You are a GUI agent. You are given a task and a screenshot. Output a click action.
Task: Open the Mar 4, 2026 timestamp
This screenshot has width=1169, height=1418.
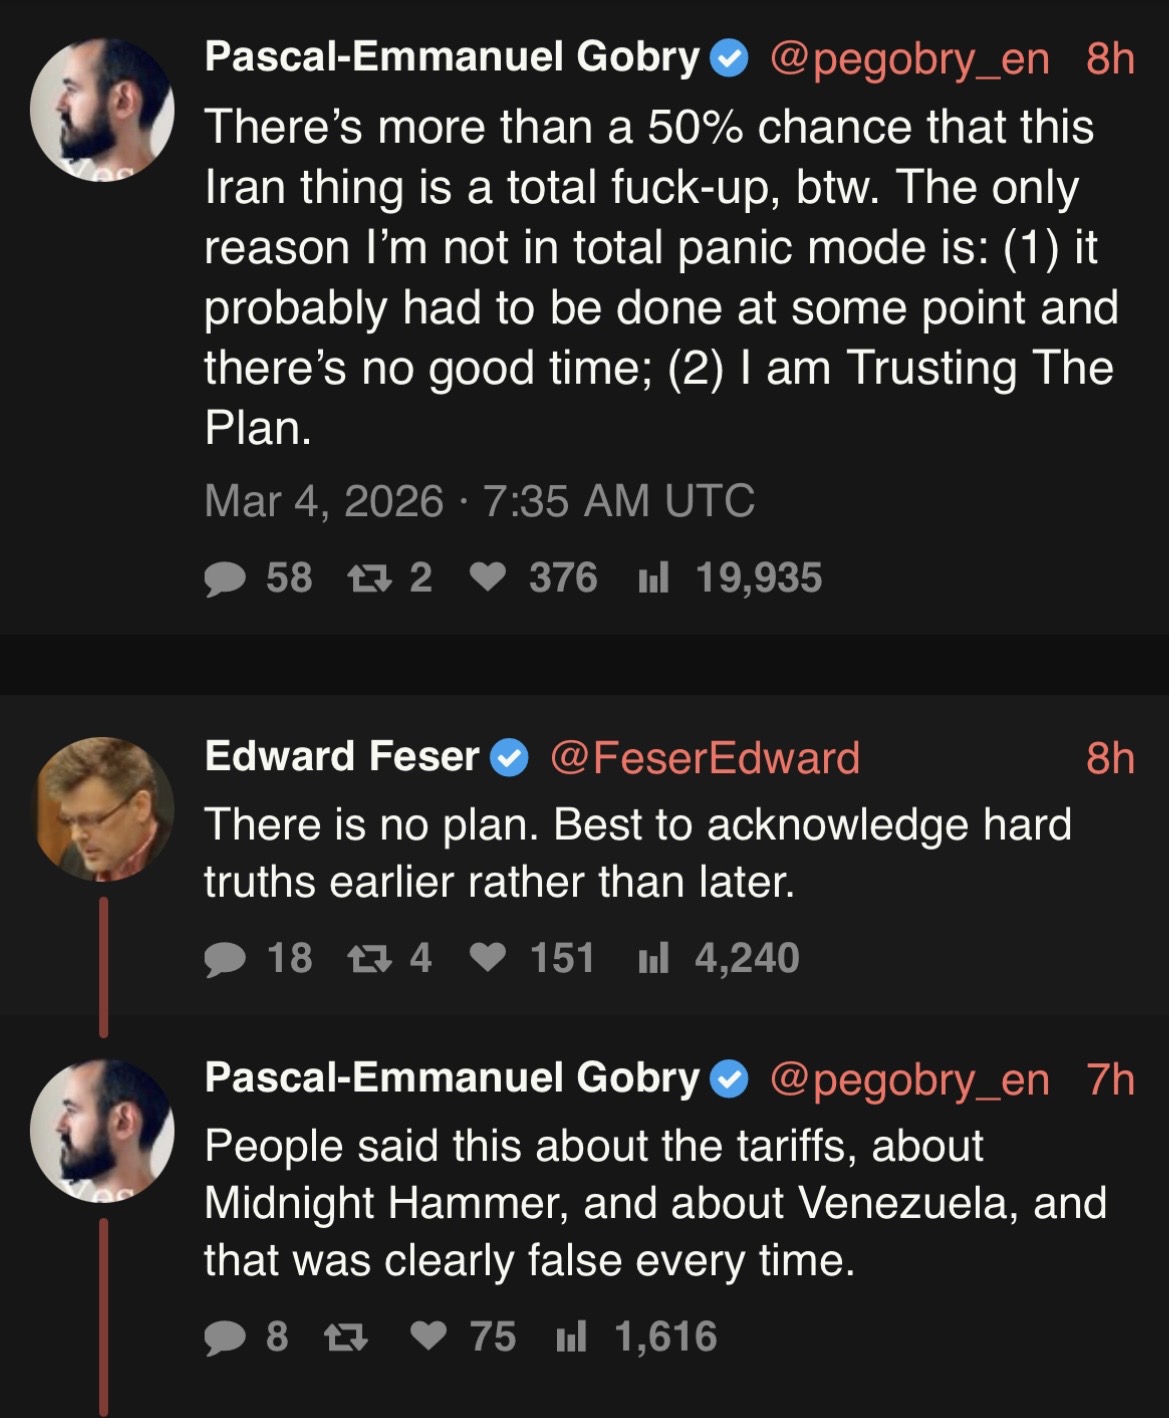479,501
